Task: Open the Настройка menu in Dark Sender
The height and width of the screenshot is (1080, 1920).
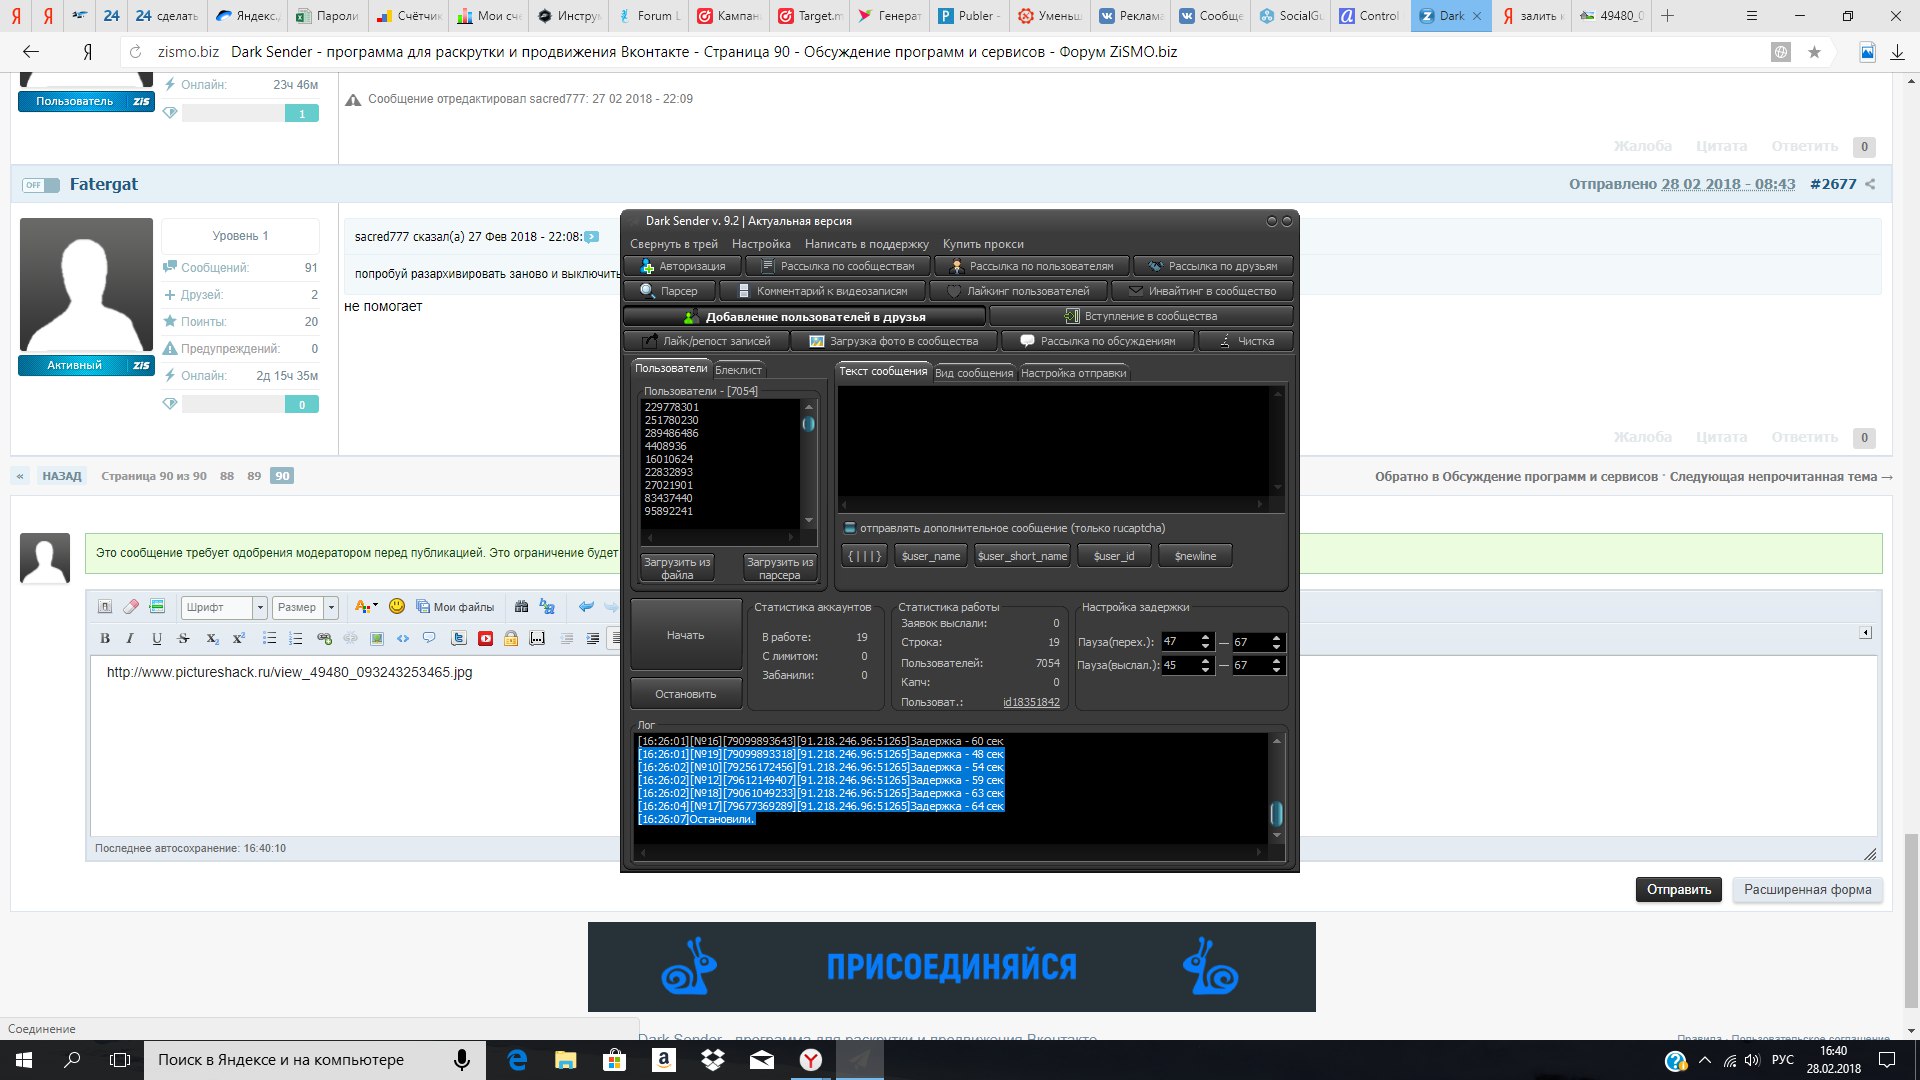Action: click(761, 244)
